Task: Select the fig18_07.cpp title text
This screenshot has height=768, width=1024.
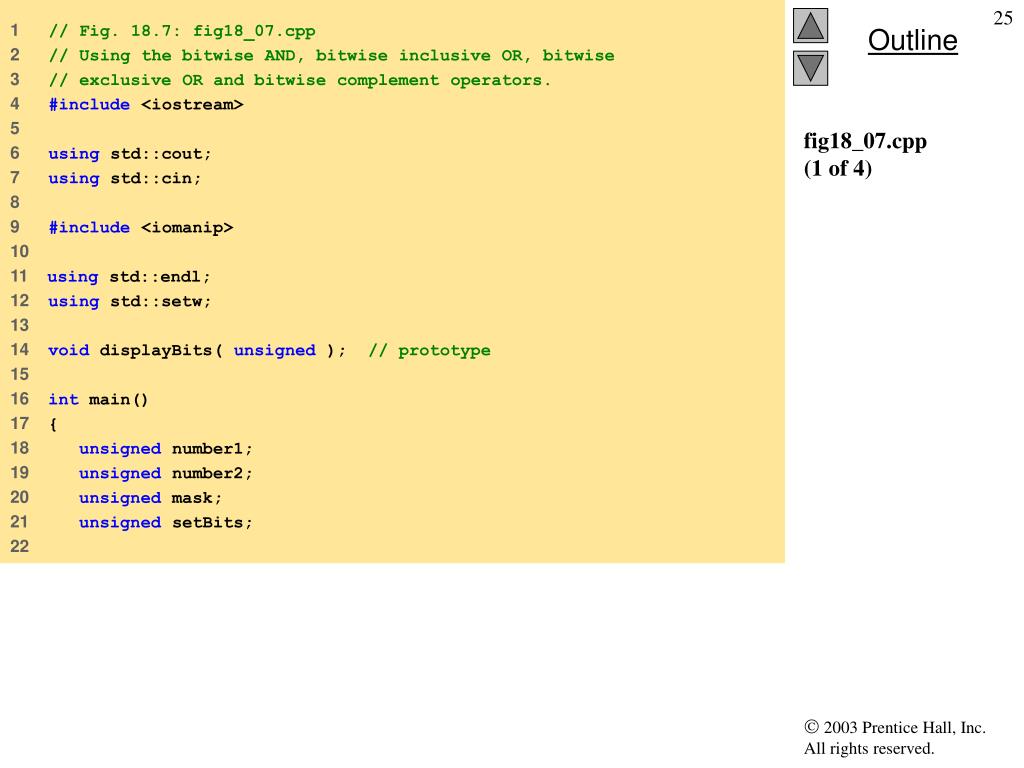Action: (x=865, y=142)
